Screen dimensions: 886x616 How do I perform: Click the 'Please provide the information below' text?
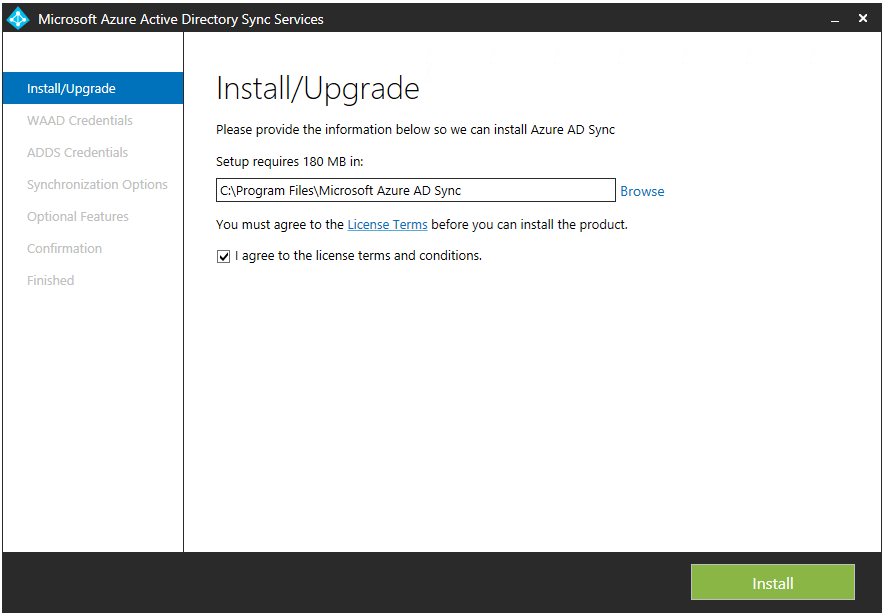click(415, 129)
